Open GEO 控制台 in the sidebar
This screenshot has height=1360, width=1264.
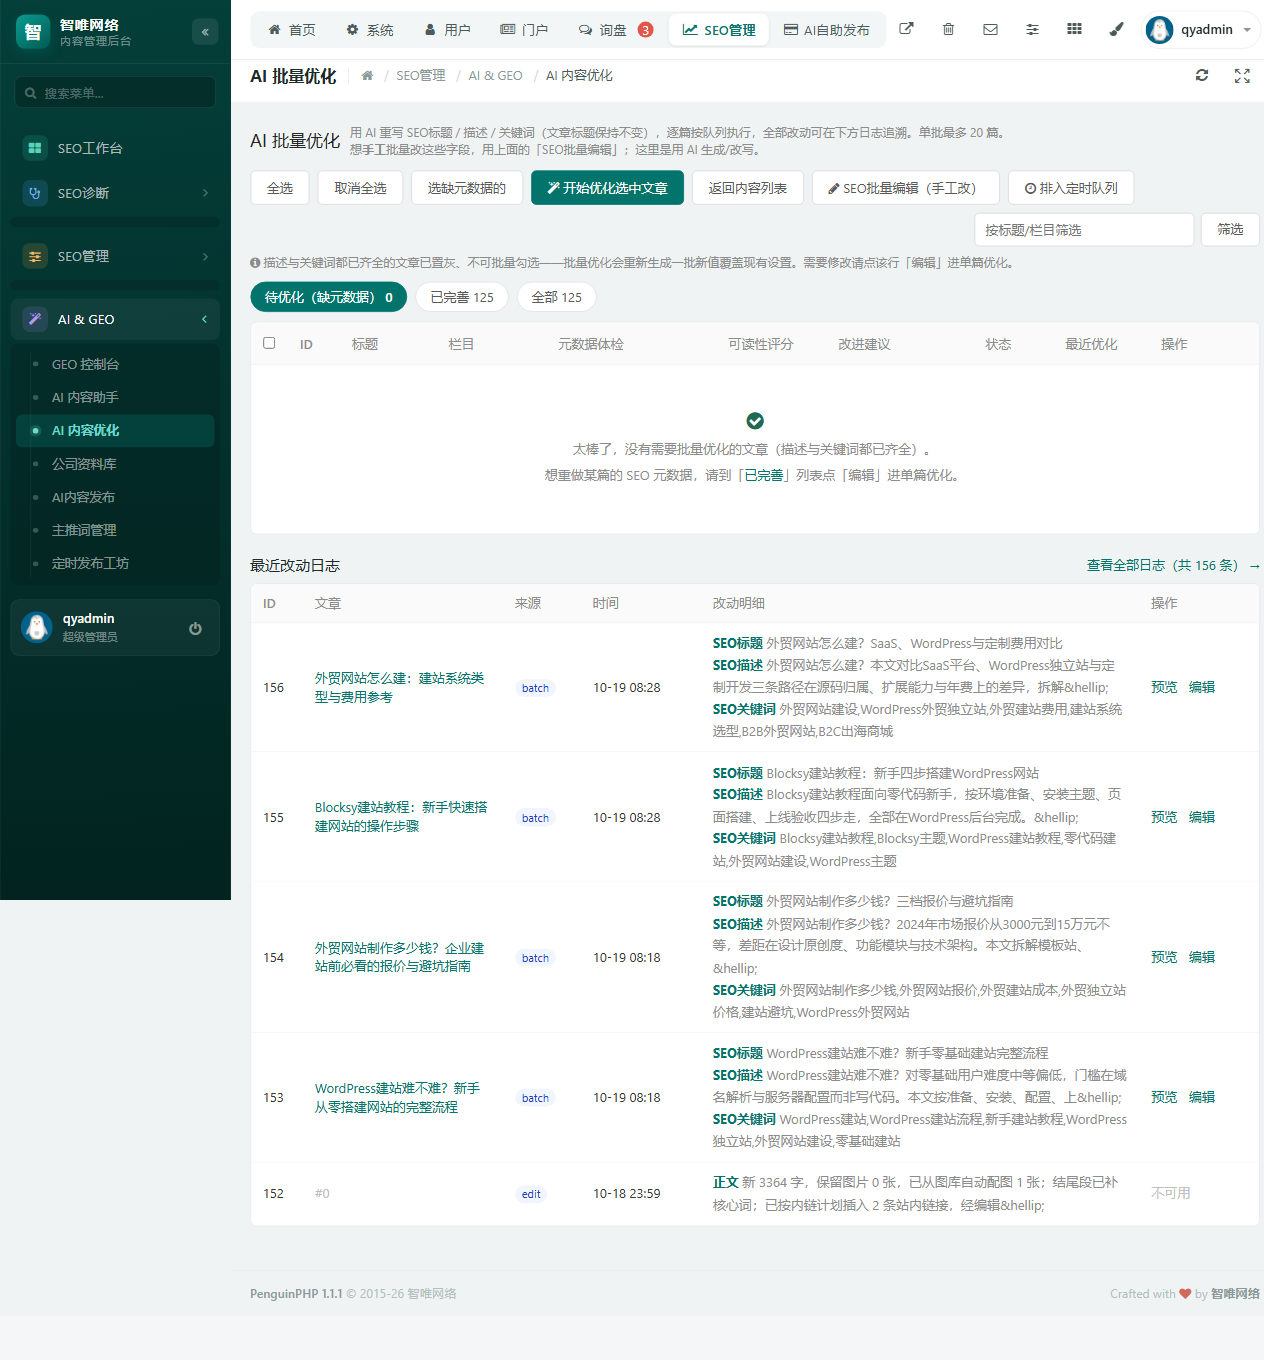tap(116, 364)
